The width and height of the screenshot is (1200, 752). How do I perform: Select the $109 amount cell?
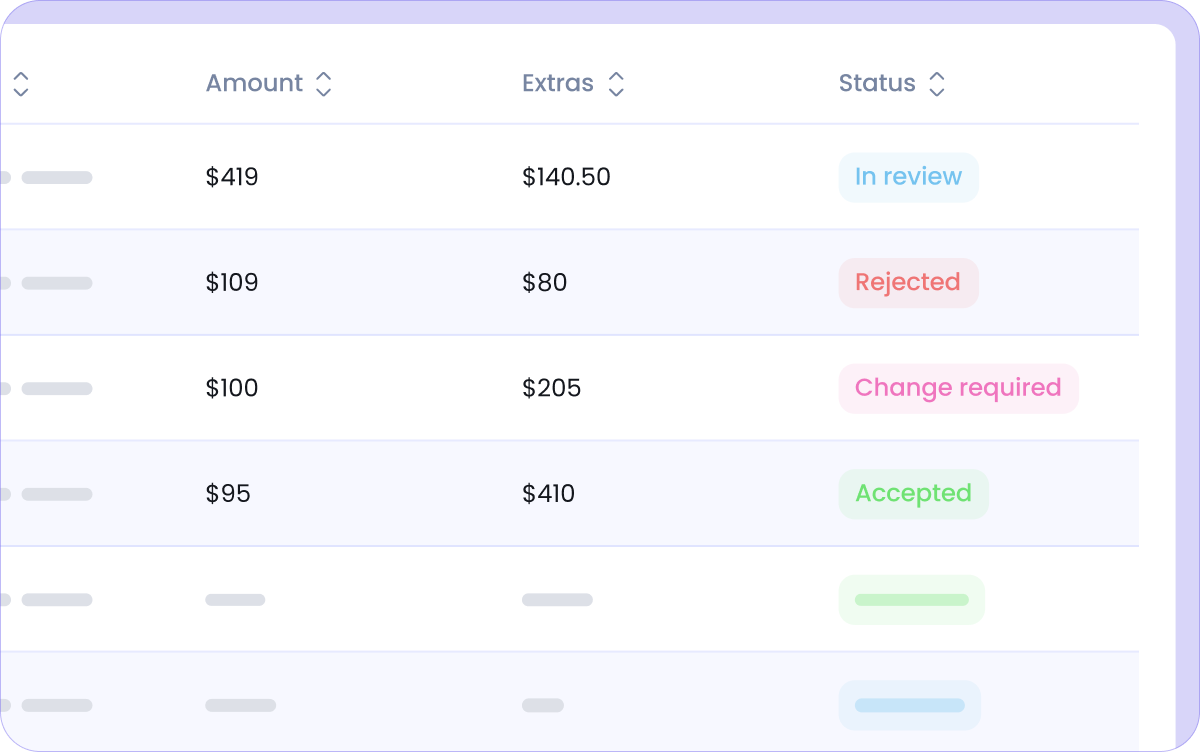232,283
